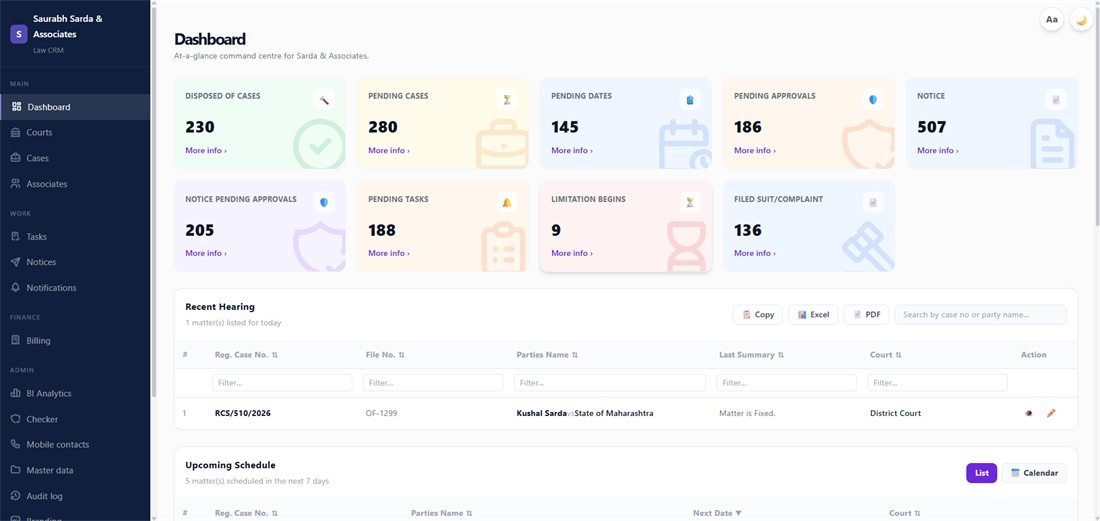Click the hourglass icon on Pending Cases card
The image size is (1100, 521).
pyautogui.click(x=507, y=100)
